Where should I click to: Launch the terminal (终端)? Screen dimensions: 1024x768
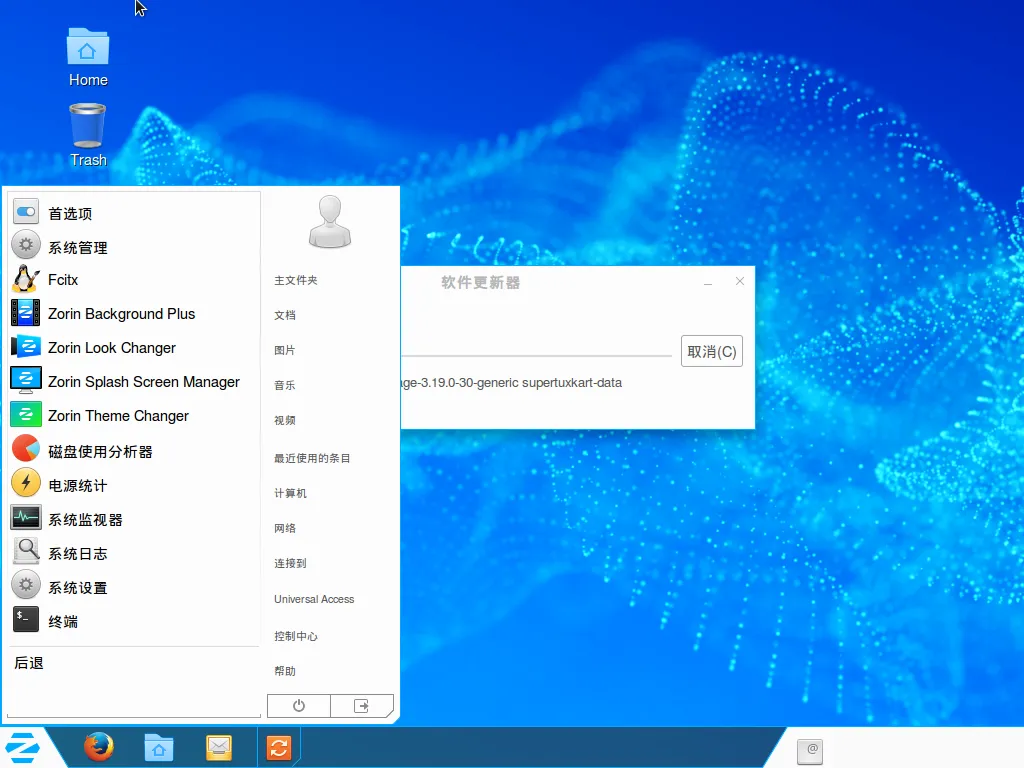[x=62, y=621]
